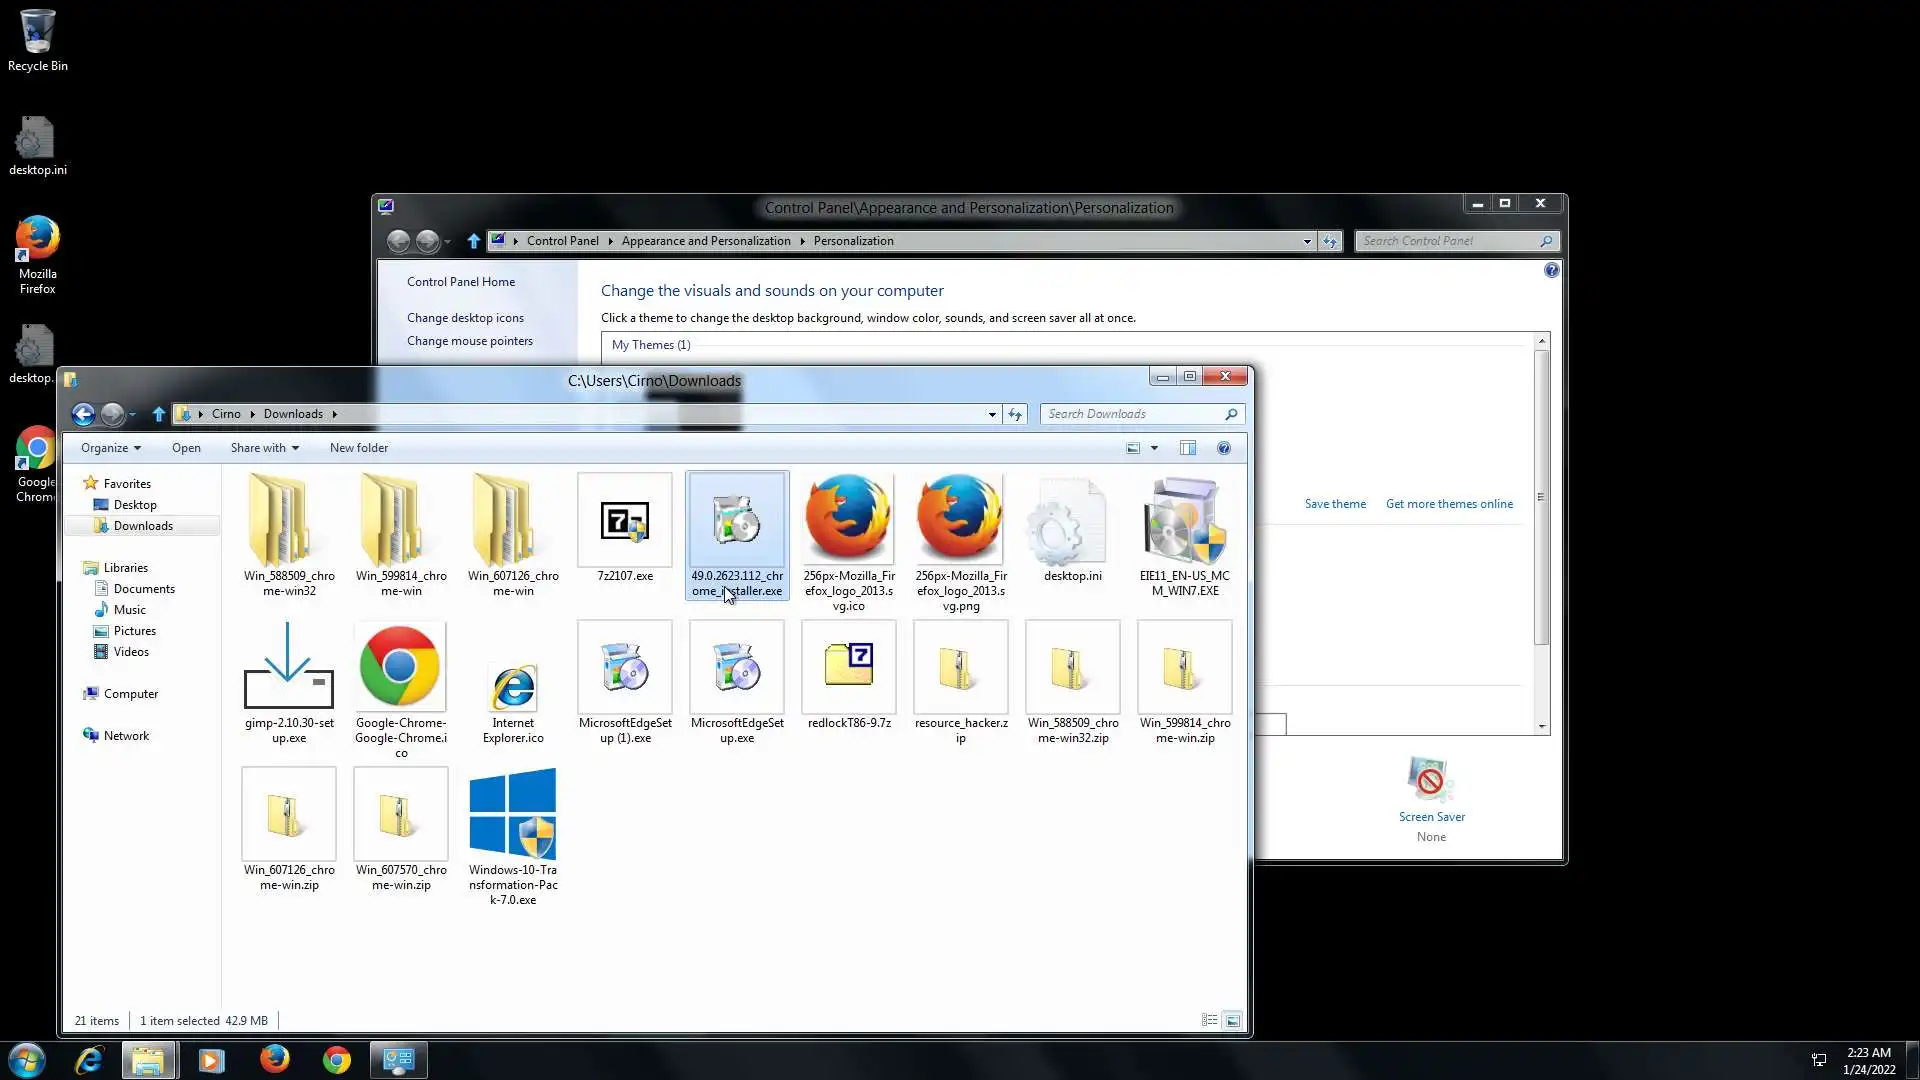The height and width of the screenshot is (1080, 1920).
Task: Select the redlockT86-9.7z archive icon
Action: tap(849, 666)
